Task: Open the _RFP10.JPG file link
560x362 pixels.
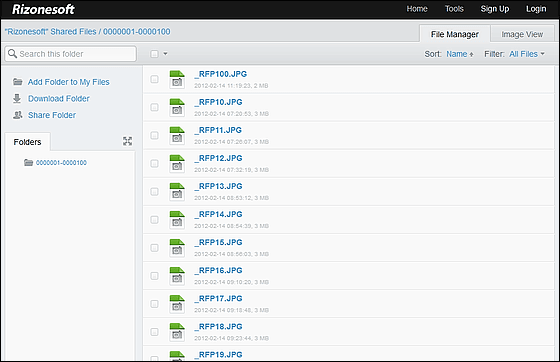Action: [218, 102]
